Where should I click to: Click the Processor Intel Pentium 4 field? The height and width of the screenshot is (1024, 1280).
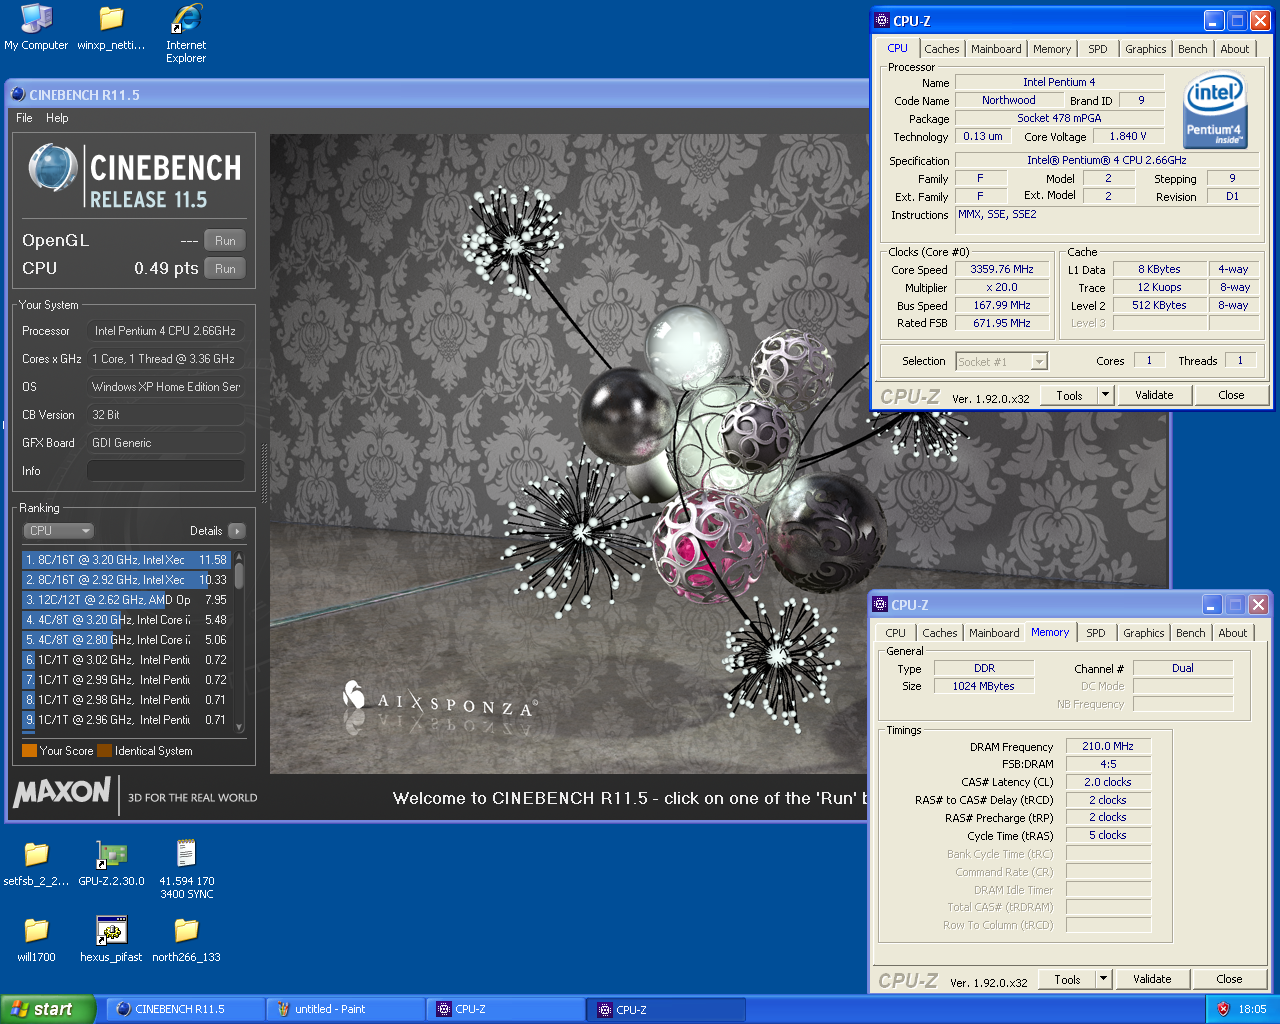point(166,331)
